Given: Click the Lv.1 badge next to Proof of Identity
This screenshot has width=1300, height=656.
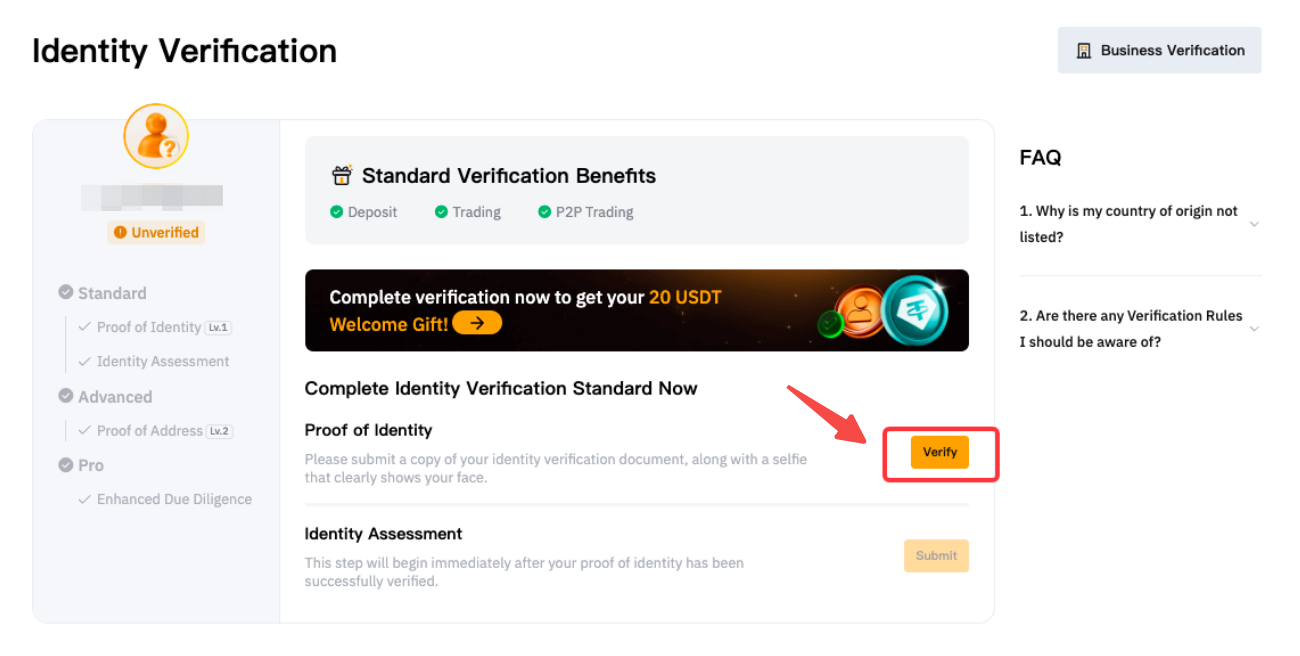Looking at the screenshot, I should tap(218, 327).
